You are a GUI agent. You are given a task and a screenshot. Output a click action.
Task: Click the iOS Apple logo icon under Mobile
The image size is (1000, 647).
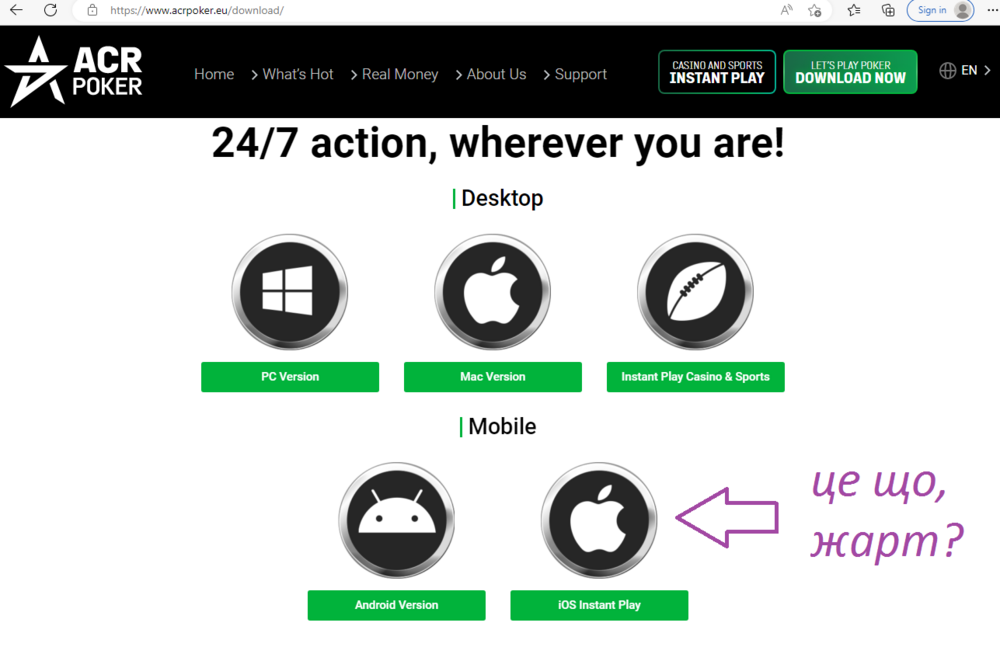click(x=599, y=520)
